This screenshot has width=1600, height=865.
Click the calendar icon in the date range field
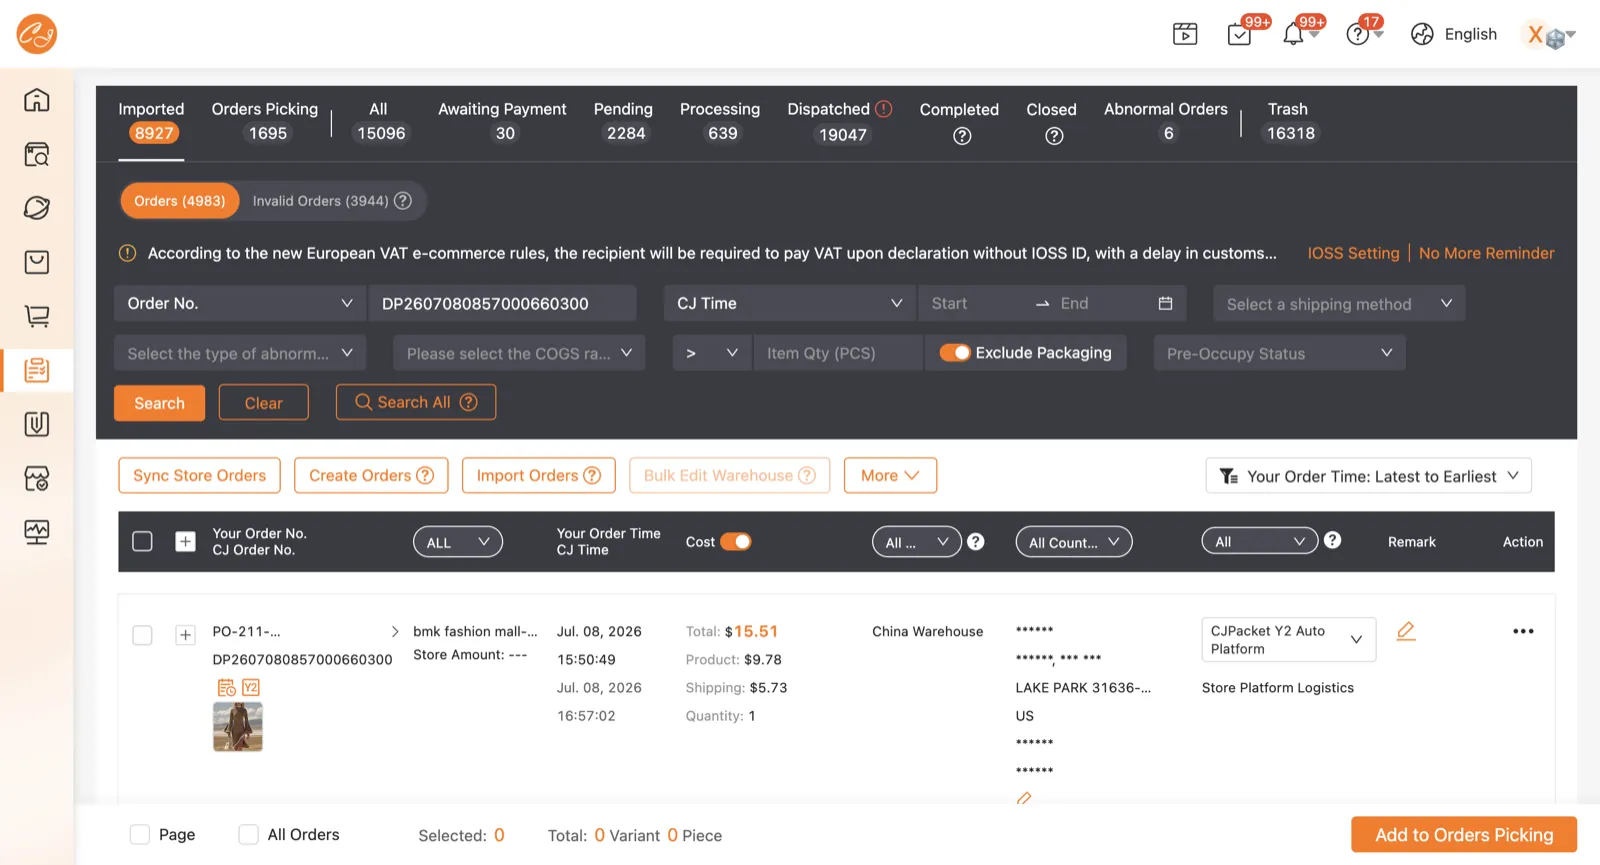pos(1165,303)
